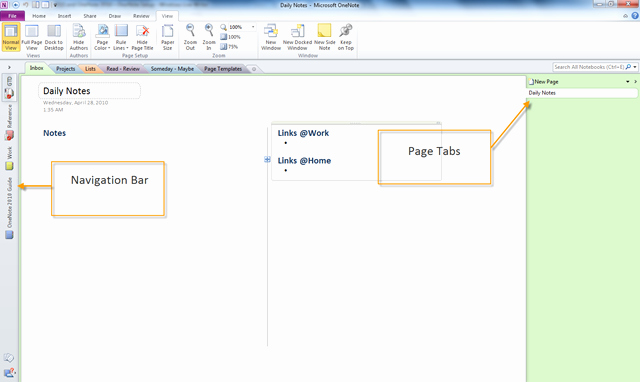
Task: Open the zoom percentage combo box
Action: (238, 27)
